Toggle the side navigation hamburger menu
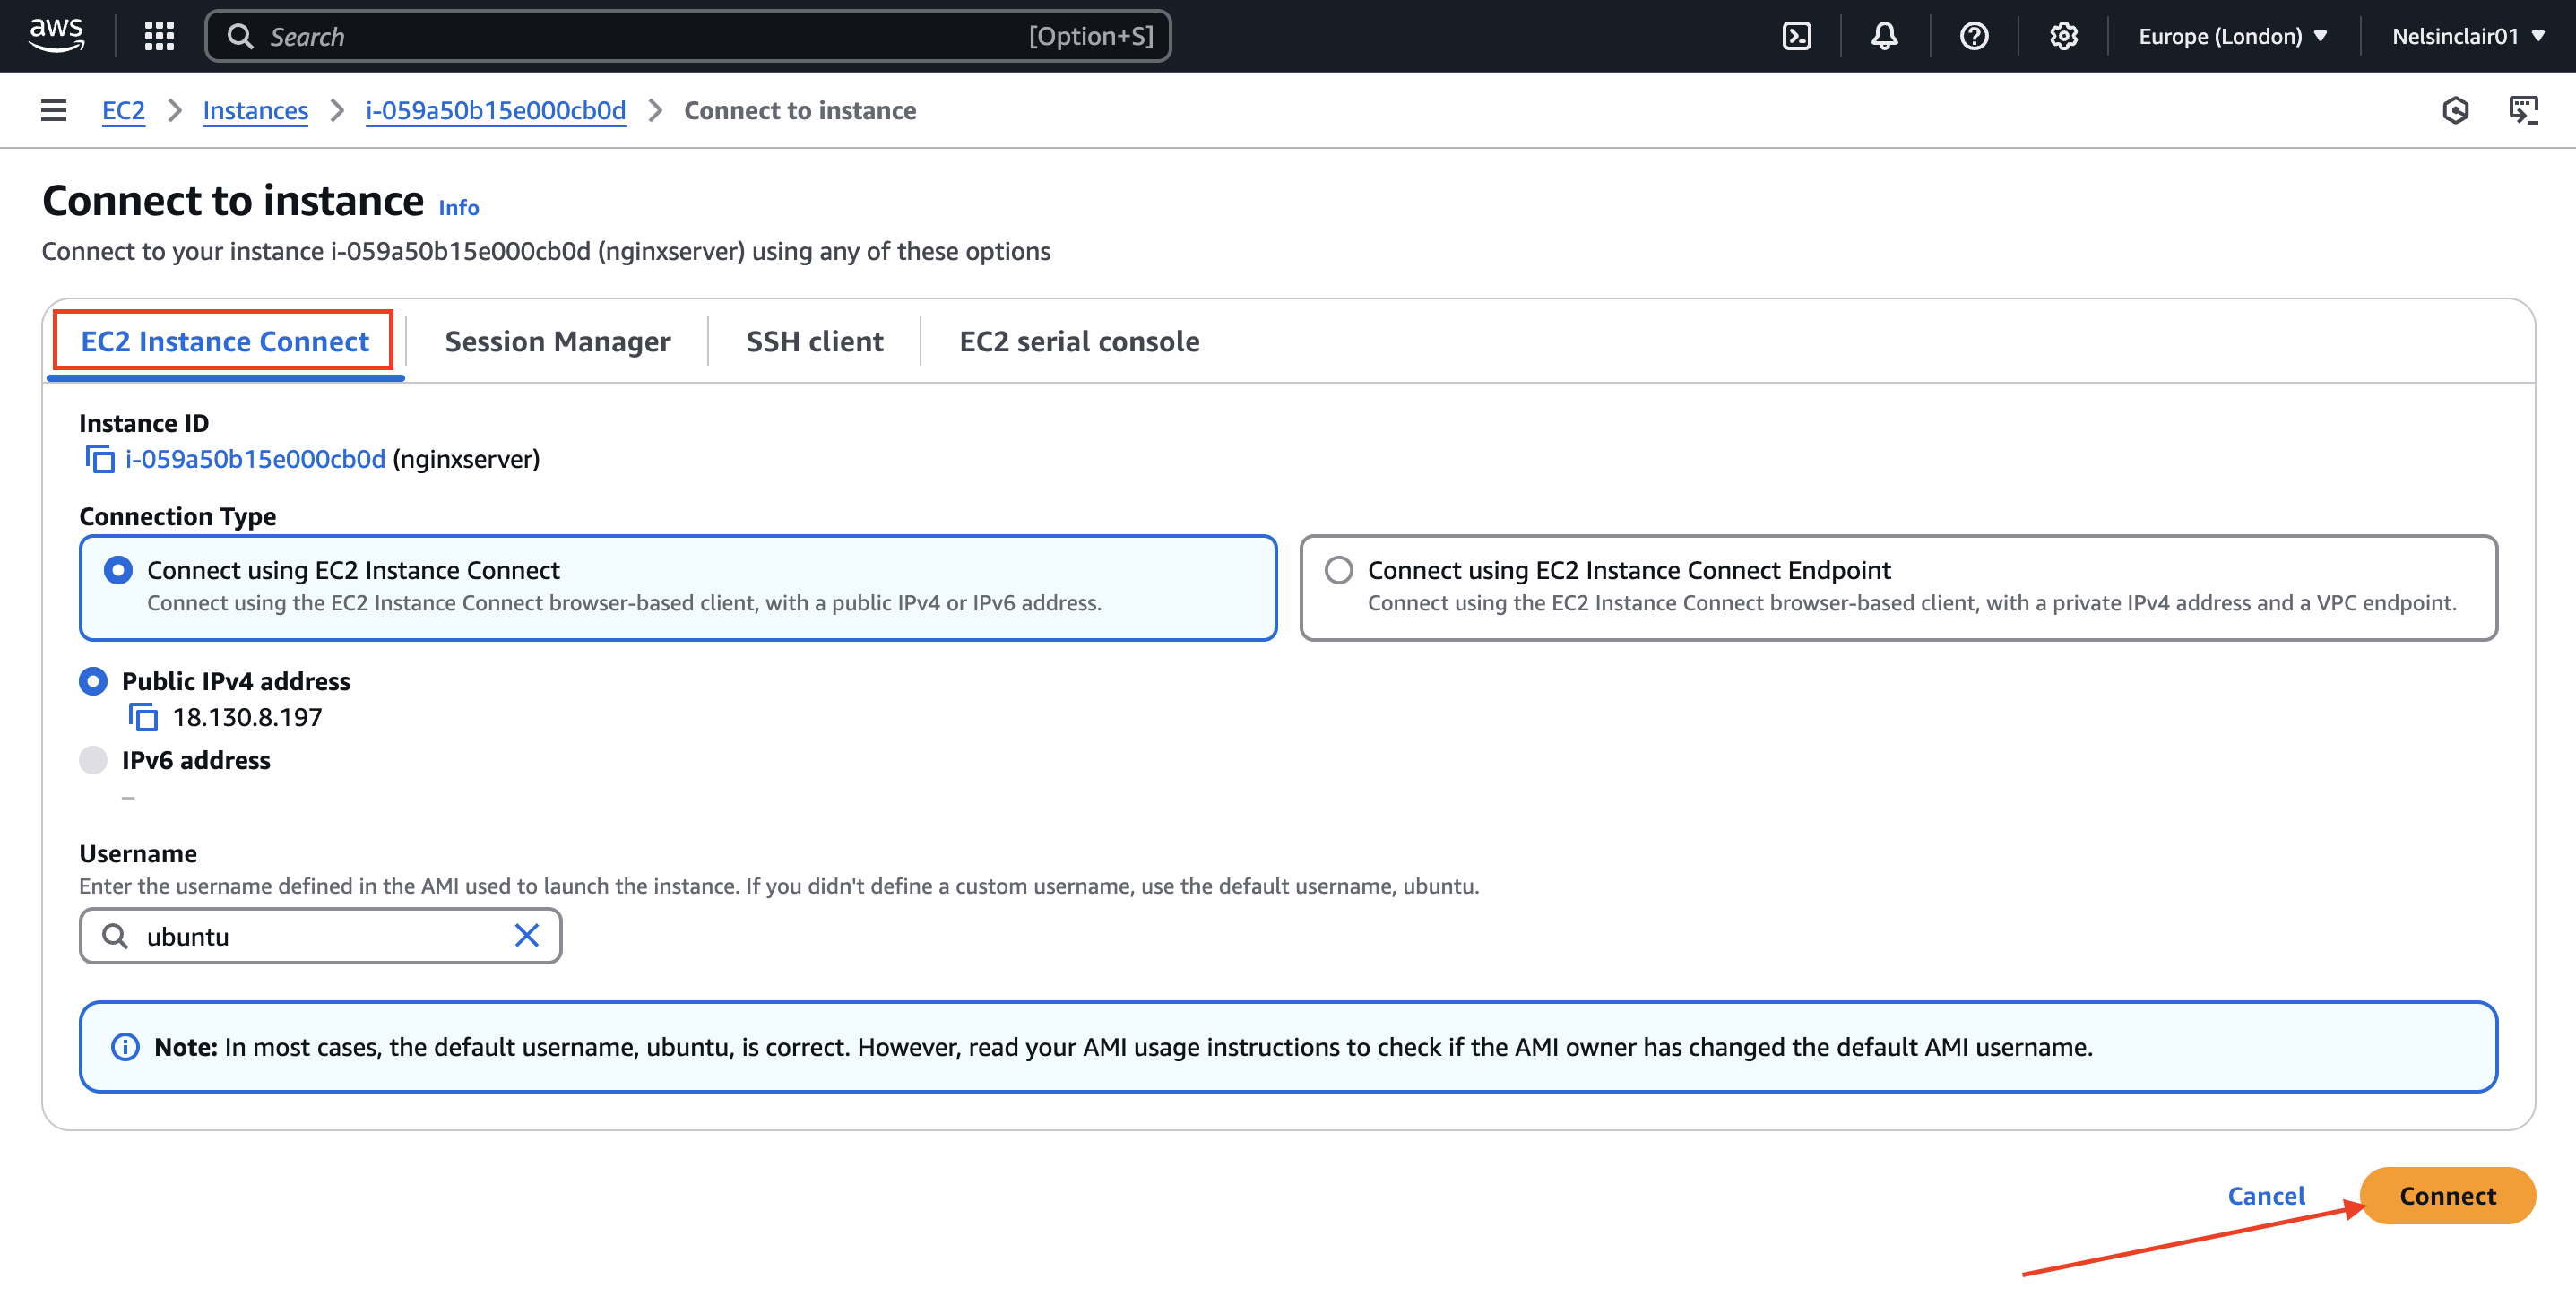This screenshot has width=2576, height=1314. [x=54, y=110]
